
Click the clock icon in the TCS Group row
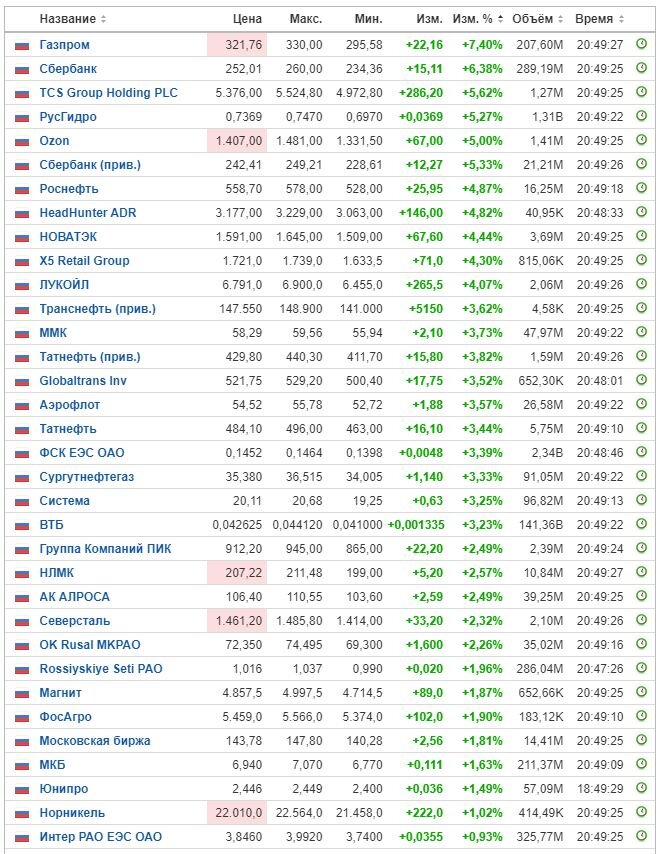(641, 92)
